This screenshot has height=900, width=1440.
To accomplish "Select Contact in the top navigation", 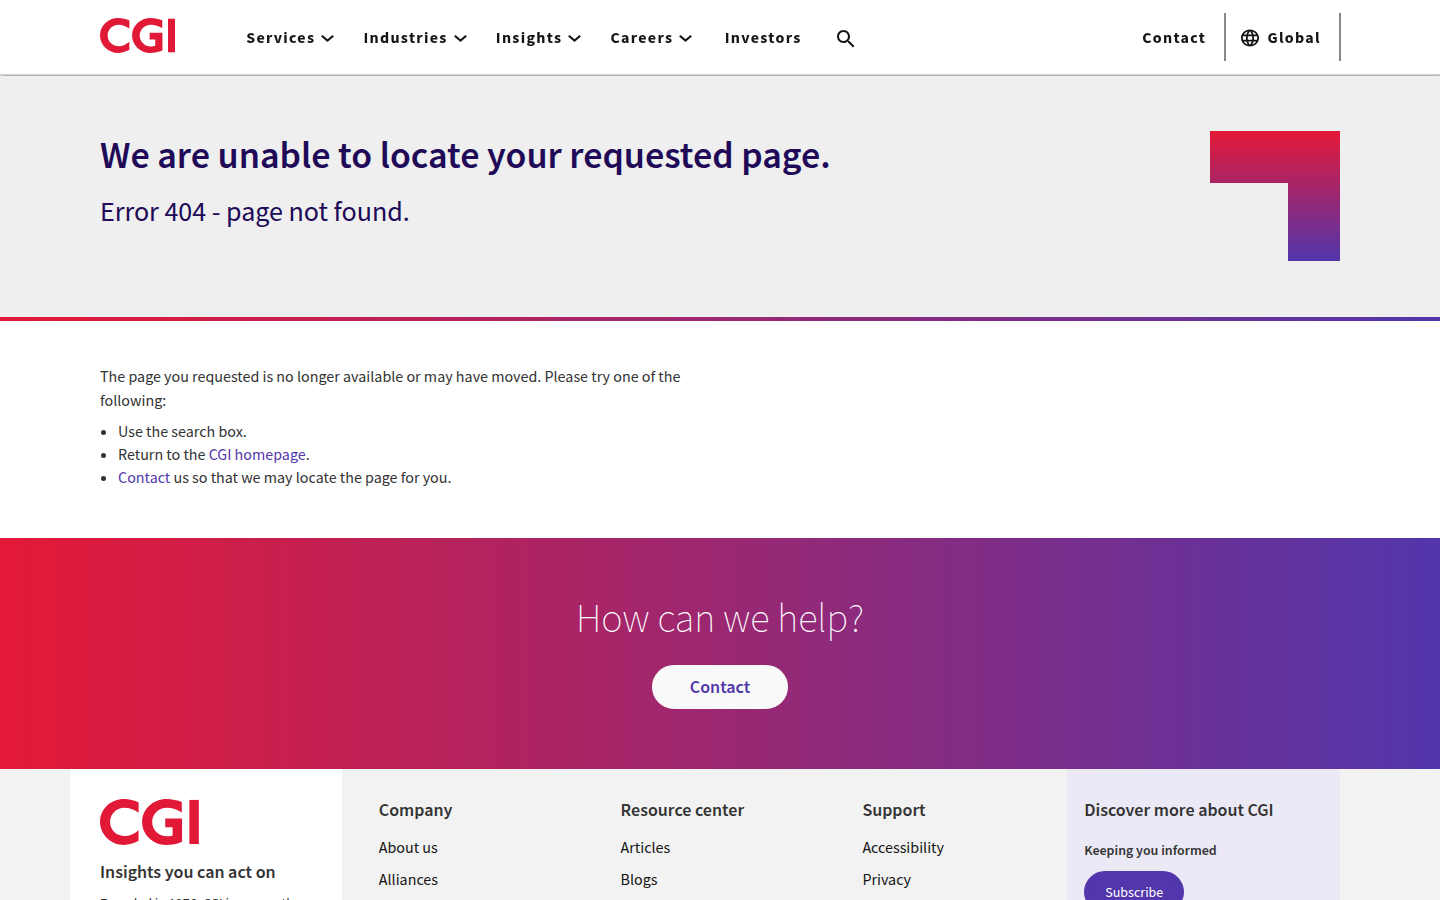I will tap(1173, 38).
